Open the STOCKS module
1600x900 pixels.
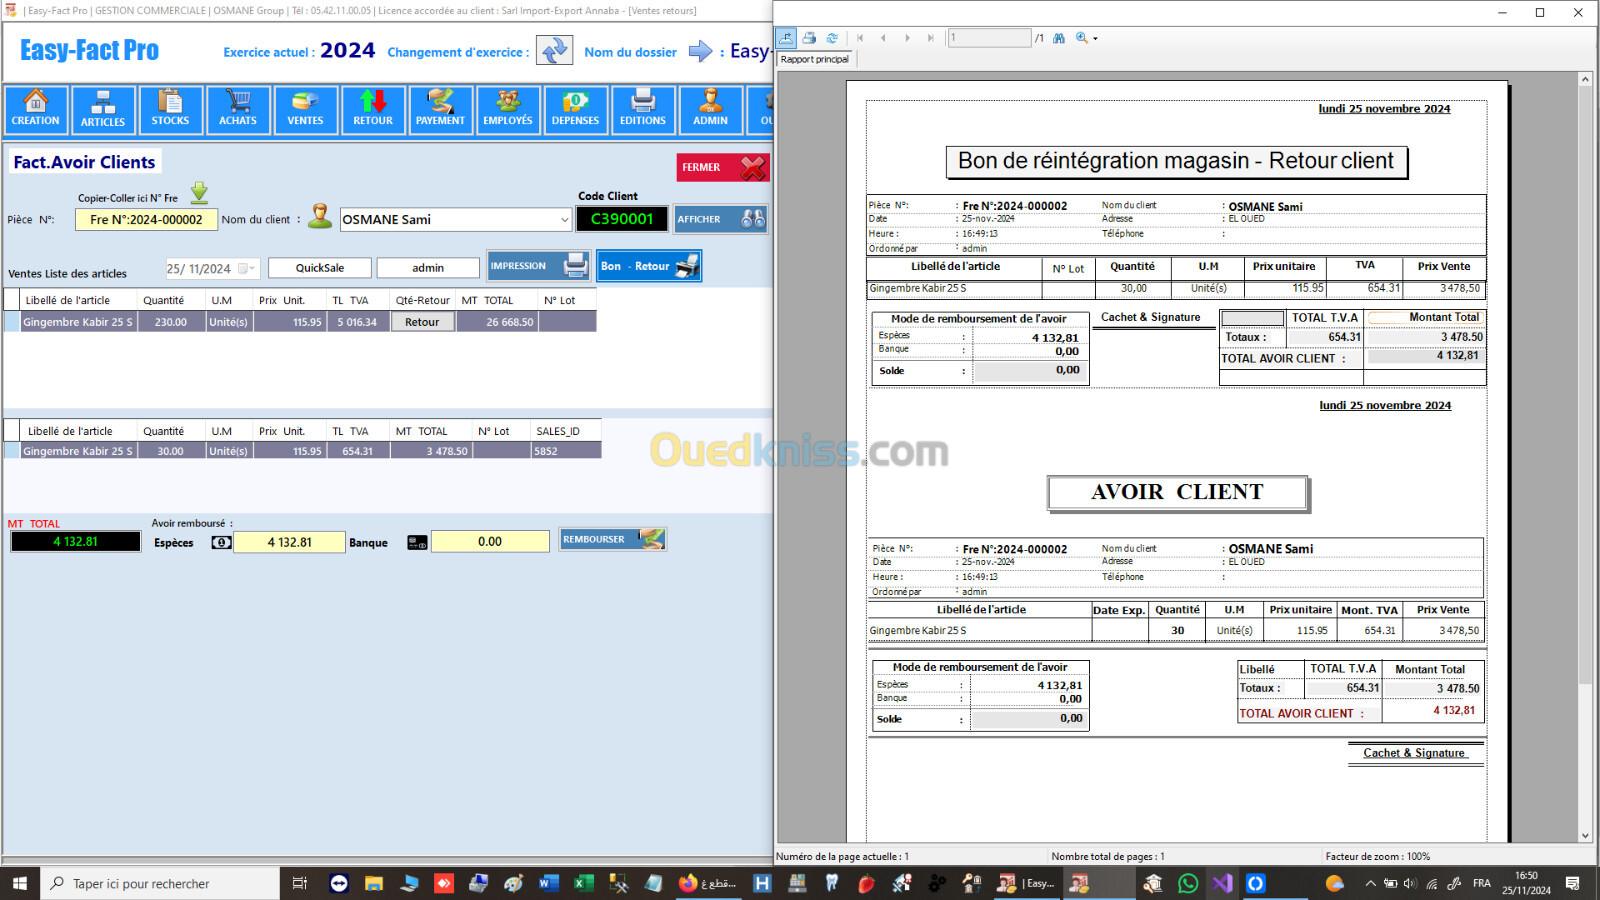(x=170, y=109)
